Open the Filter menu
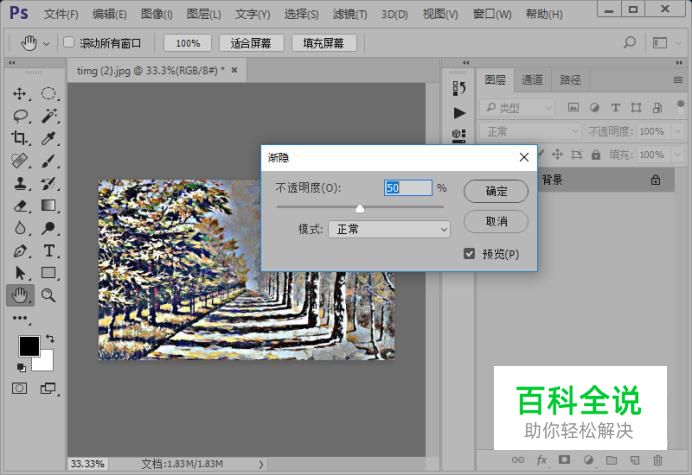Screen dimensions: 692x475 click(350, 14)
